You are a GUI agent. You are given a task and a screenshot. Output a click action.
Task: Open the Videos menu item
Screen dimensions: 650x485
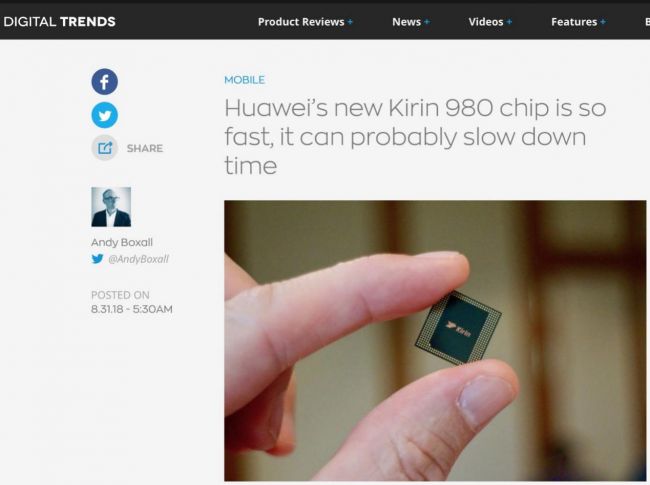point(486,22)
